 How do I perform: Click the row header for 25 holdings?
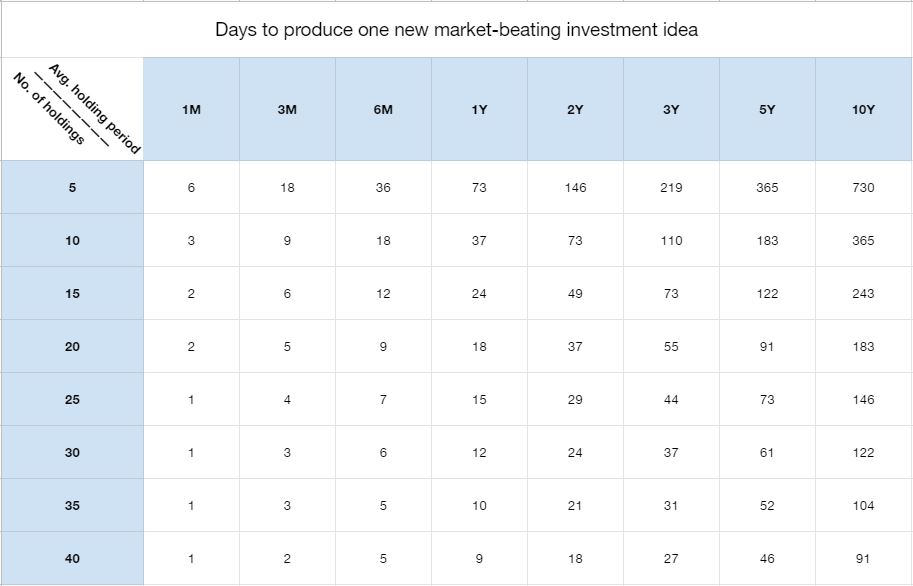point(72,400)
